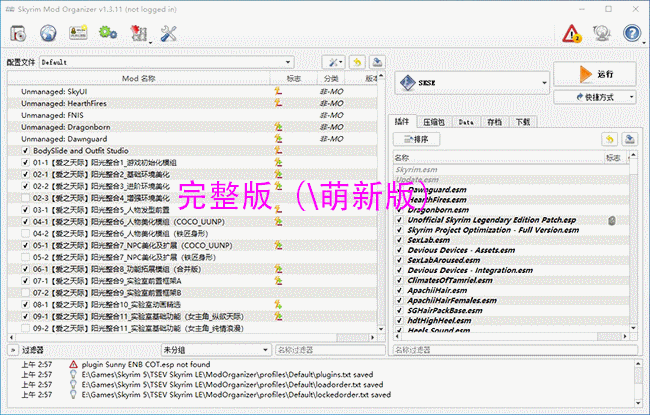Select Unmanaged: FNIS mod row
The width and height of the screenshot is (650, 415).
[x=192, y=115]
